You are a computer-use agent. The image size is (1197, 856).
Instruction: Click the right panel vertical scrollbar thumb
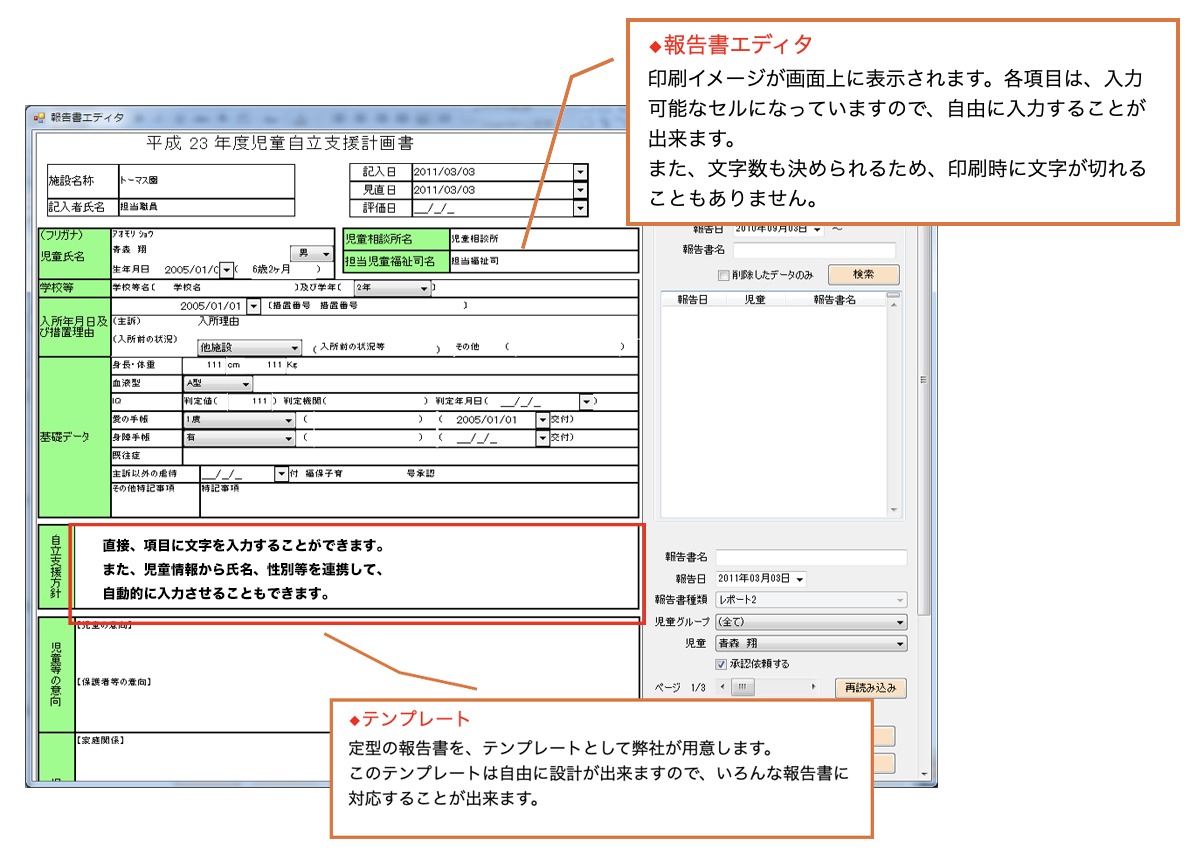(924, 420)
